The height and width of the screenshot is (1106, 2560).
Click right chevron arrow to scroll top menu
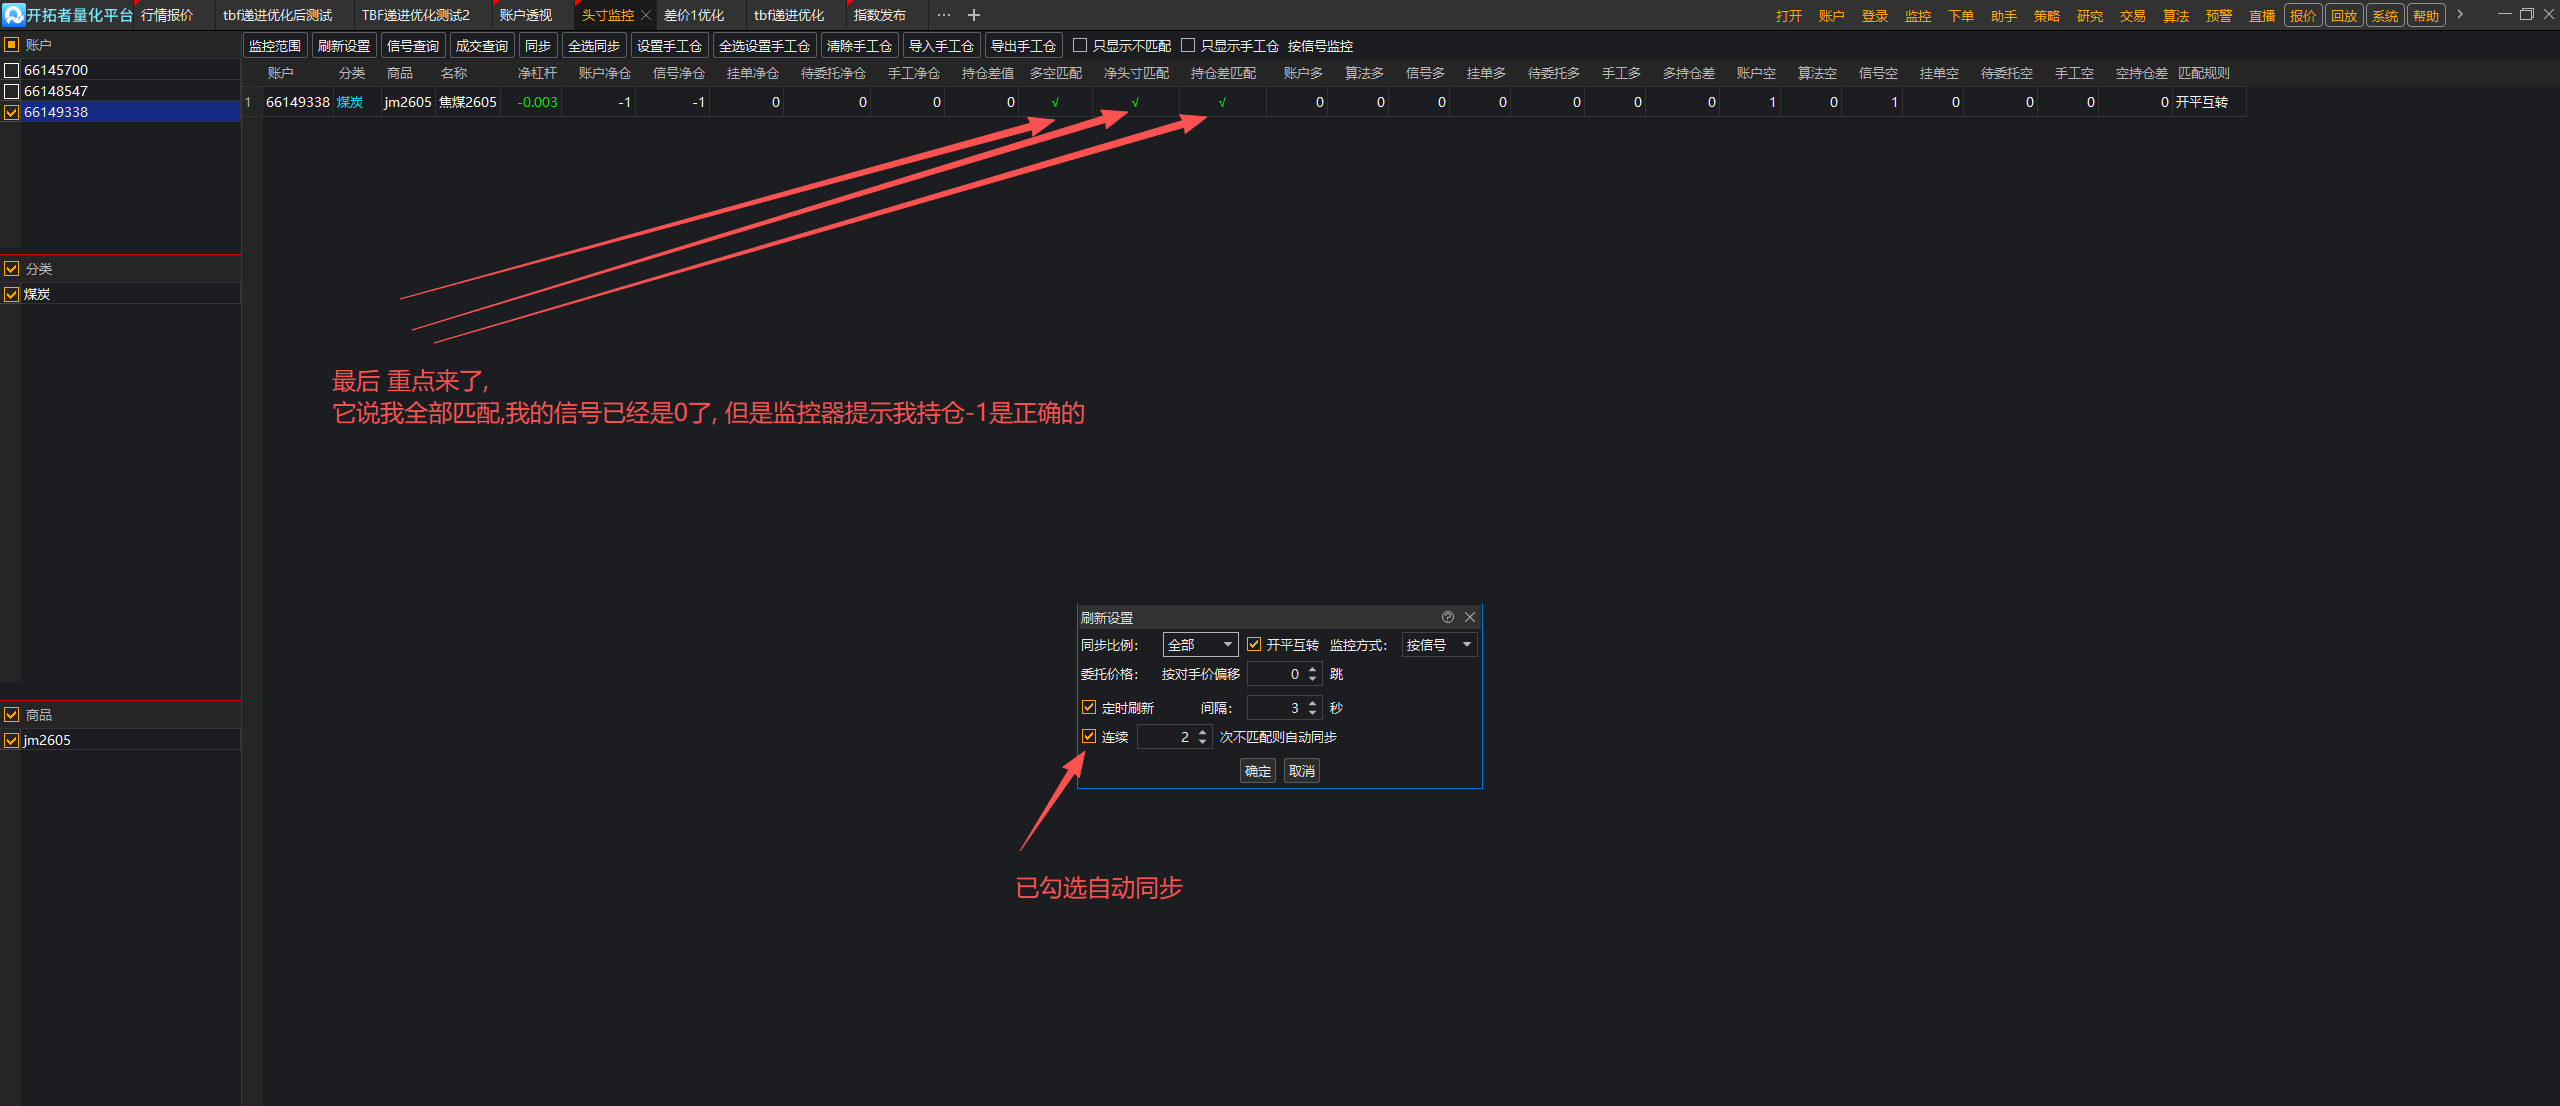pos(2460,15)
